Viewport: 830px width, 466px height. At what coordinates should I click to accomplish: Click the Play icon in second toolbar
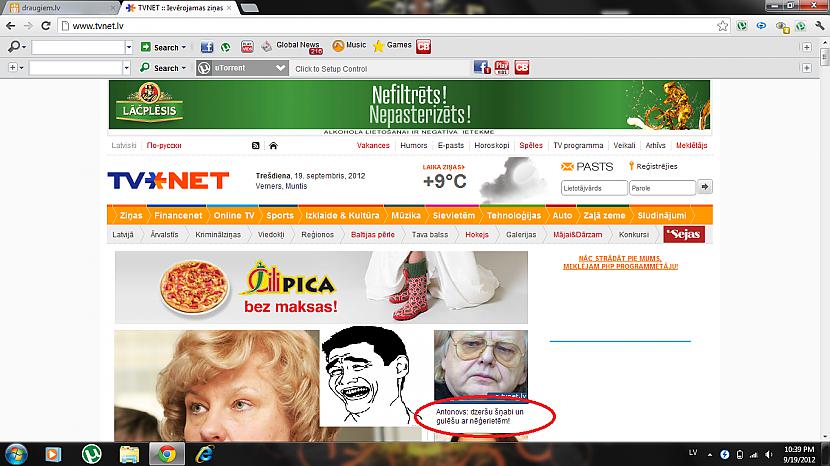(x=502, y=67)
